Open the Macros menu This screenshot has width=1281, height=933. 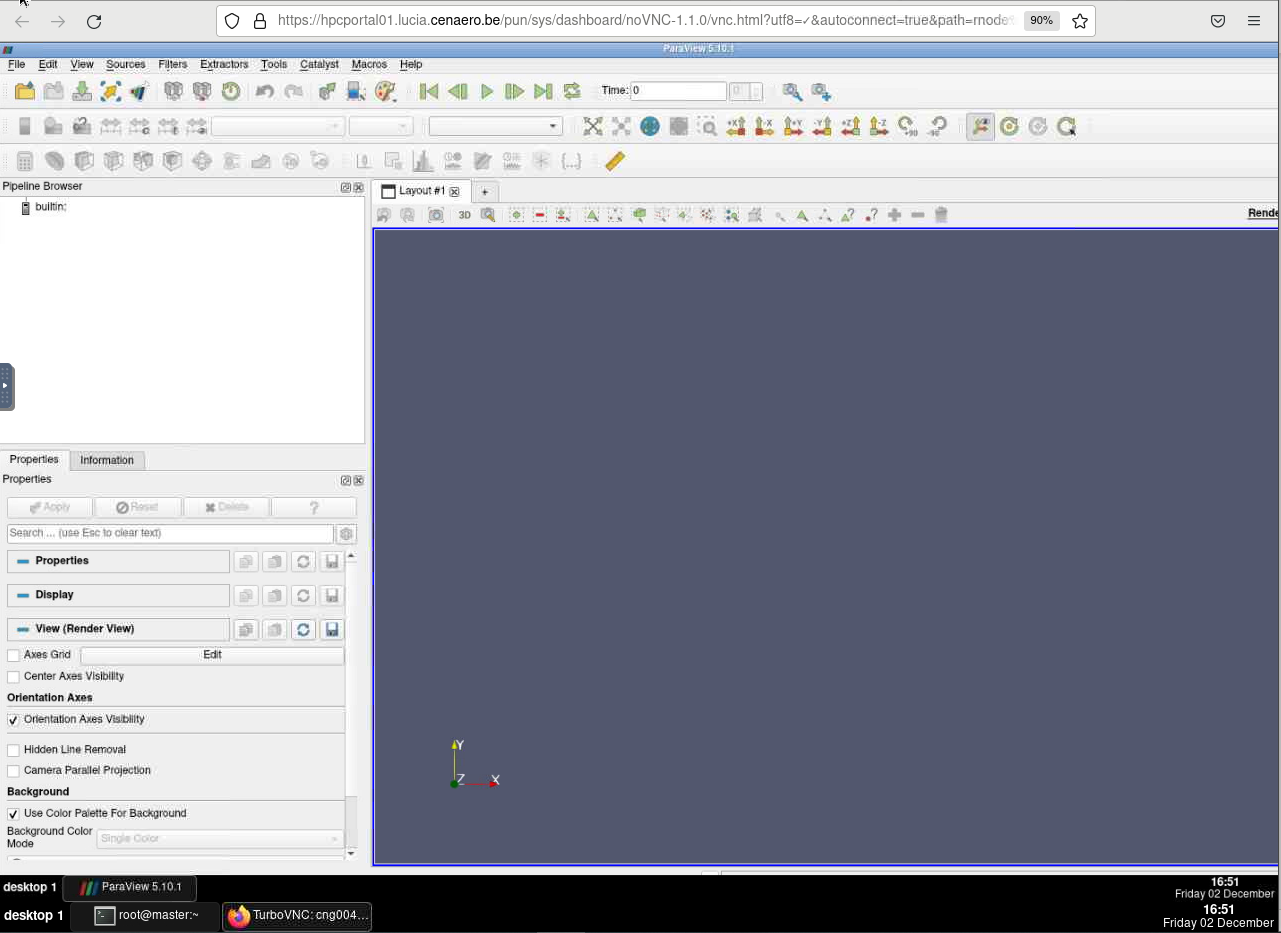coord(369,64)
